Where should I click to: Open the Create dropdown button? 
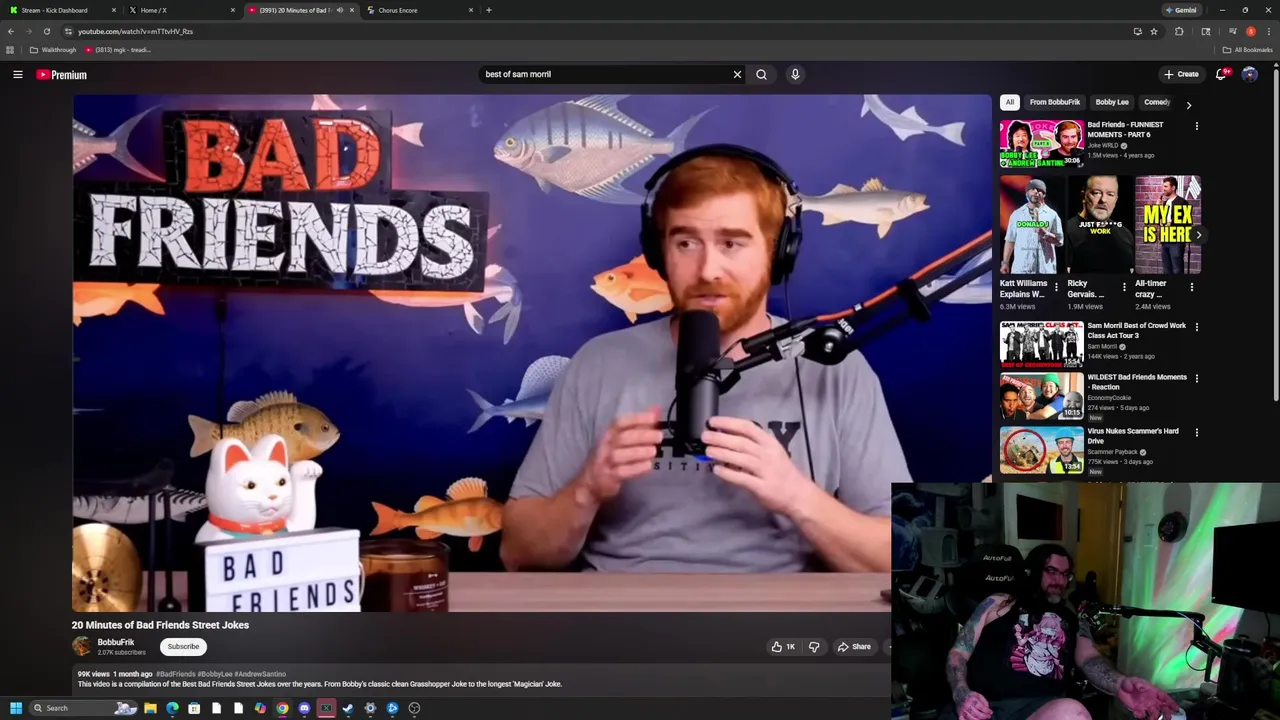point(1181,74)
